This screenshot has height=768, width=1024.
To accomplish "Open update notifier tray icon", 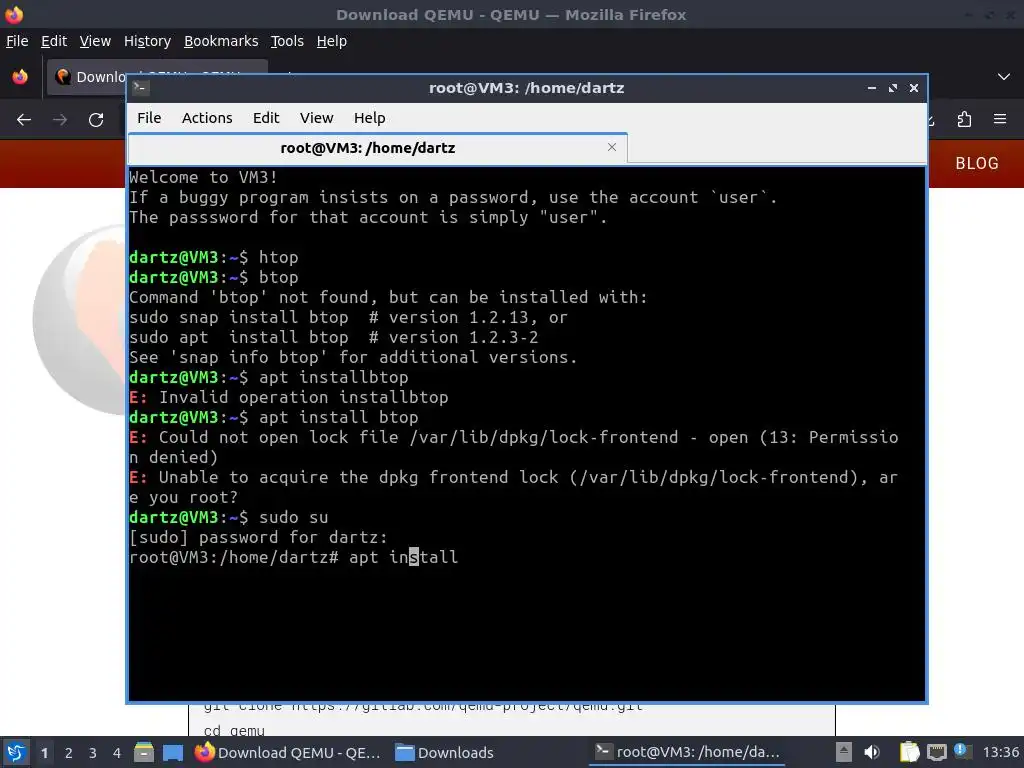I will pos(962,751).
